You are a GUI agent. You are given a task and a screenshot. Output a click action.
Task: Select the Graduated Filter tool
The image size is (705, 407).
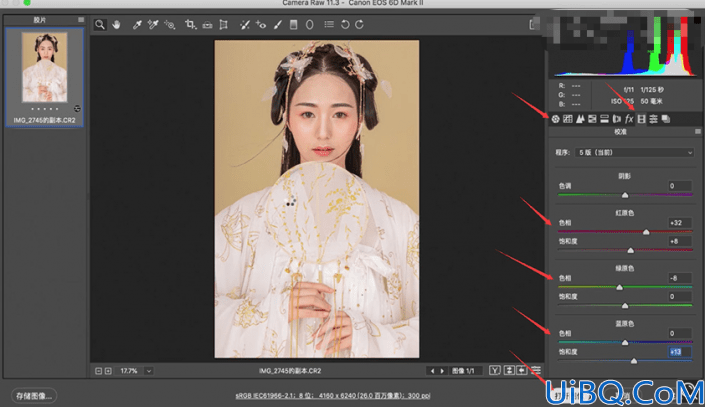point(294,24)
